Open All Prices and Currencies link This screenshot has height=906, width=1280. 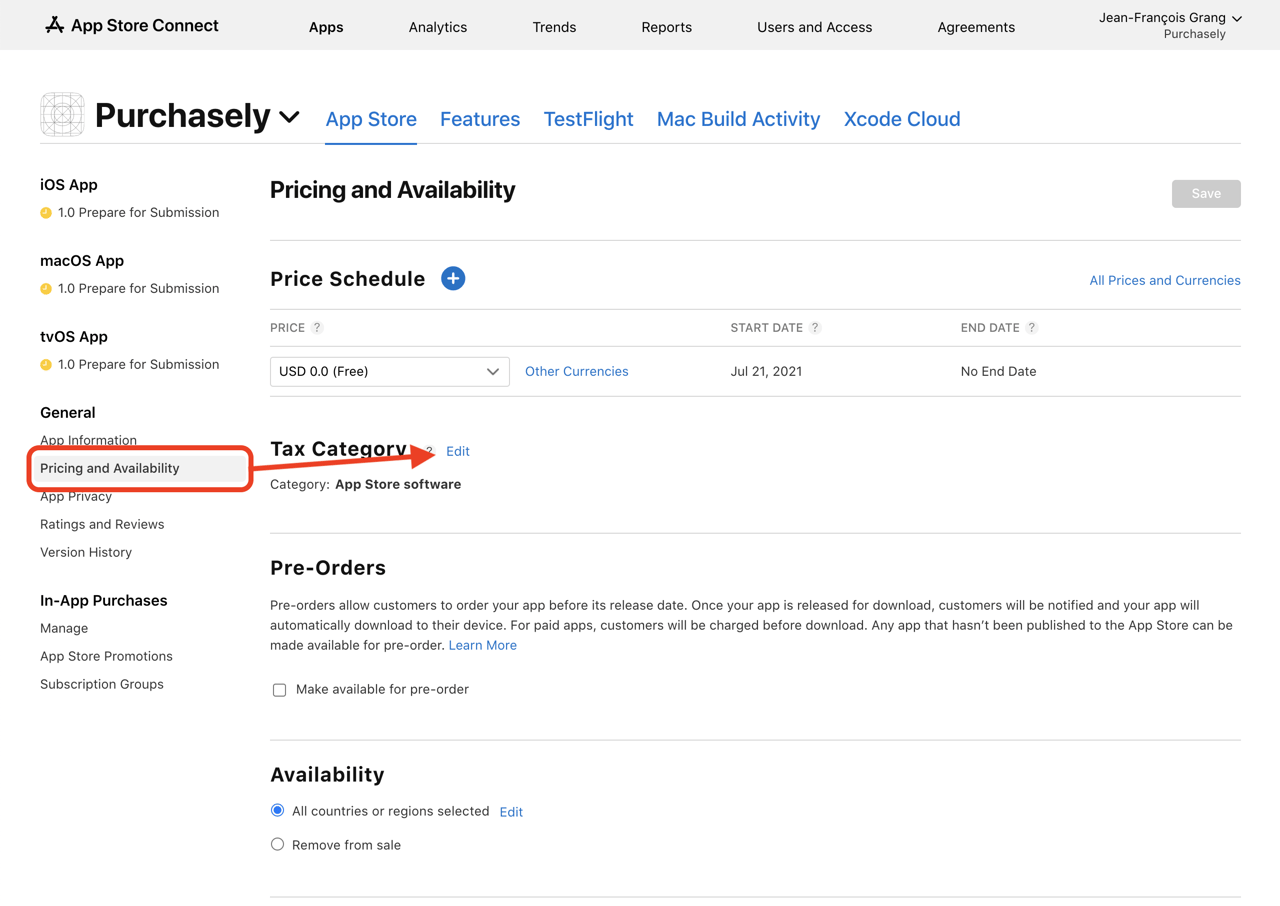pyautogui.click(x=1164, y=281)
